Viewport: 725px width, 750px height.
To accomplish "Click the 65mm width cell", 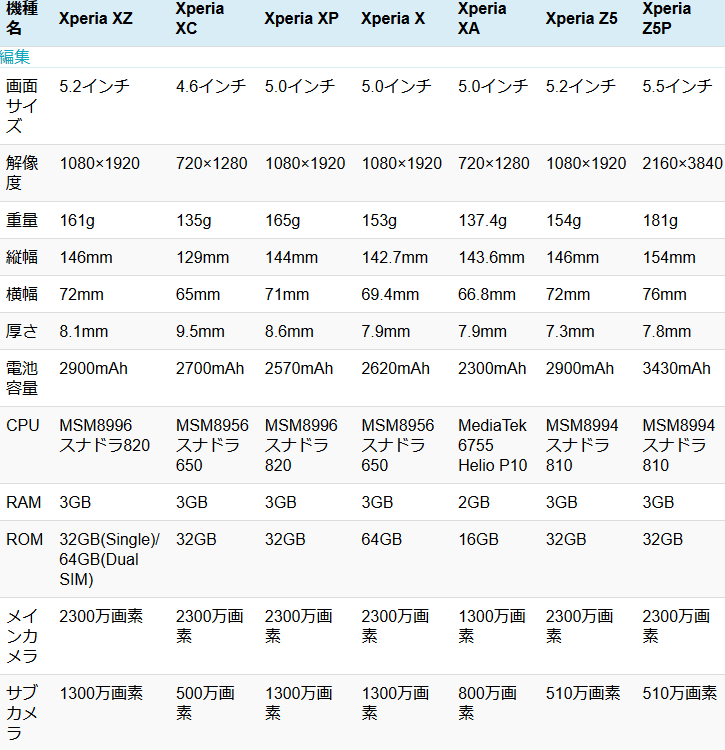I will (x=198, y=294).
